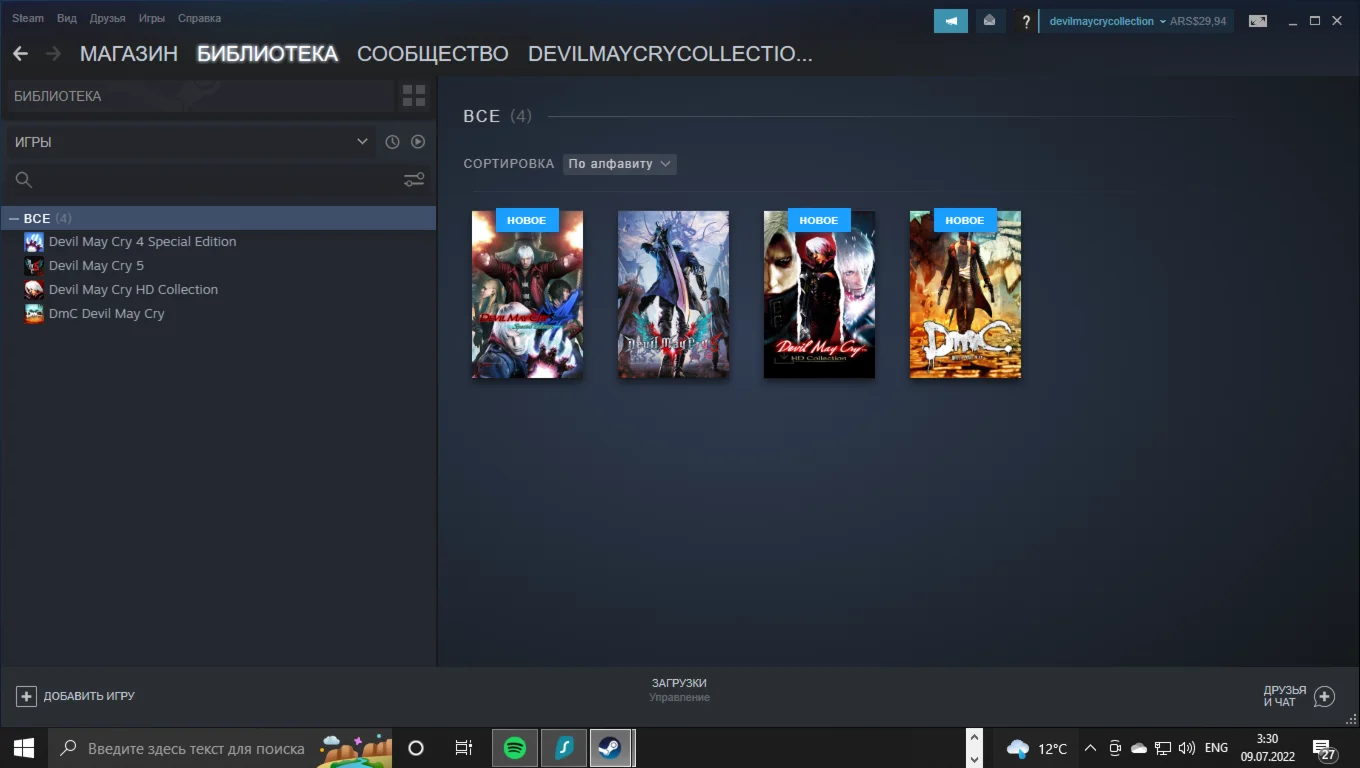Open the inbox envelope icon
Viewport: 1360px width, 768px height.
click(x=990, y=21)
